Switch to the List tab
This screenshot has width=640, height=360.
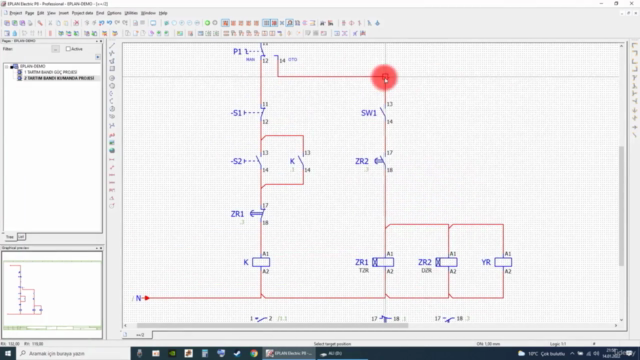(21, 237)
